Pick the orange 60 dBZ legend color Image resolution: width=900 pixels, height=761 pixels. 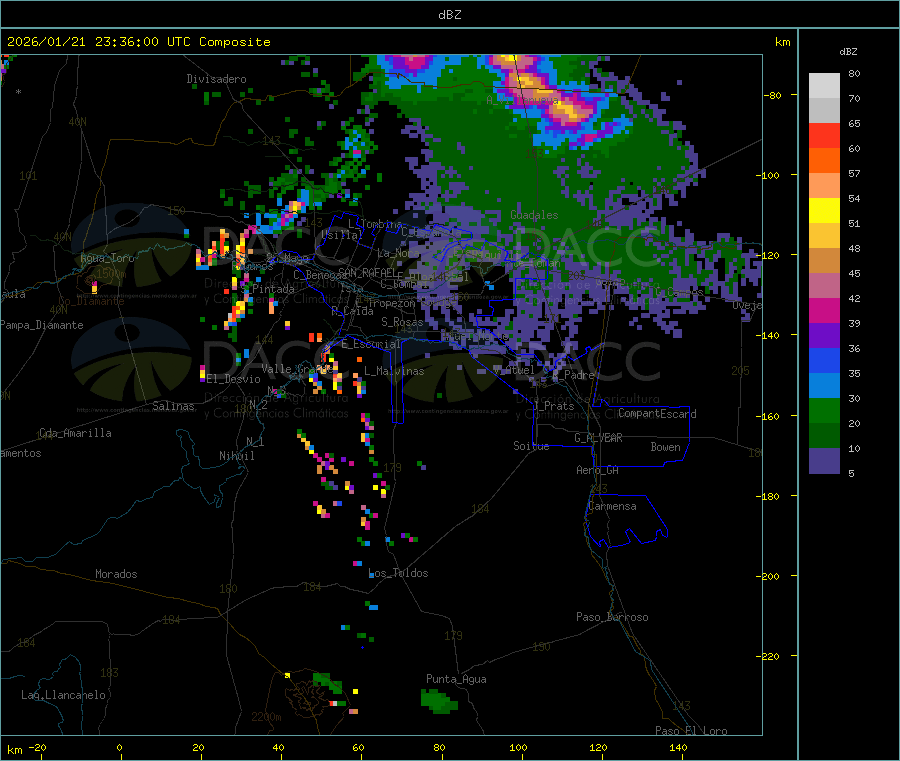point(824,160)
